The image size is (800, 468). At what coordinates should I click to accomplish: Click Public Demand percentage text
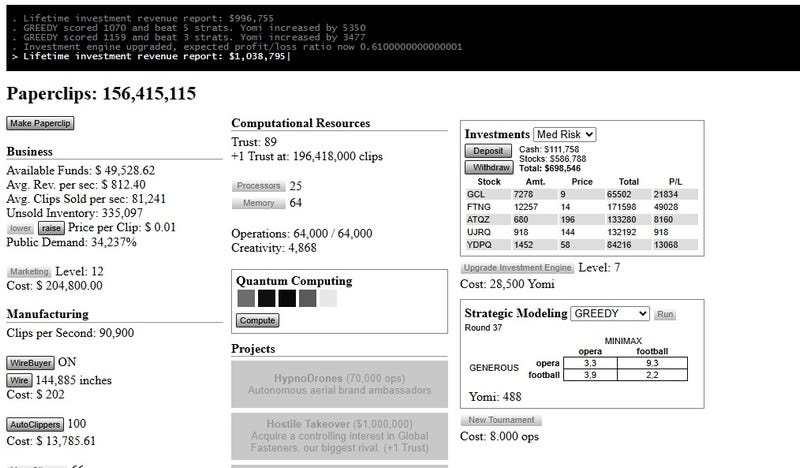(x=71, y=242)
